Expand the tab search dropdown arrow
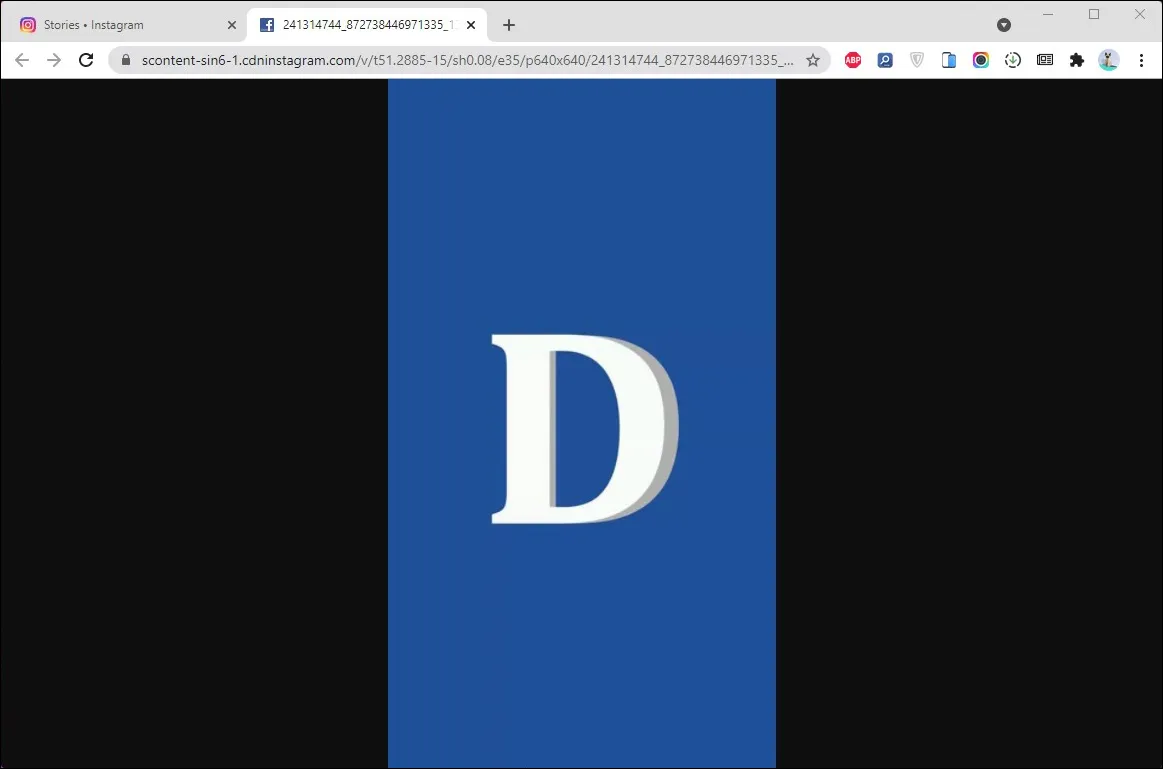 (x=1004, y=25)
